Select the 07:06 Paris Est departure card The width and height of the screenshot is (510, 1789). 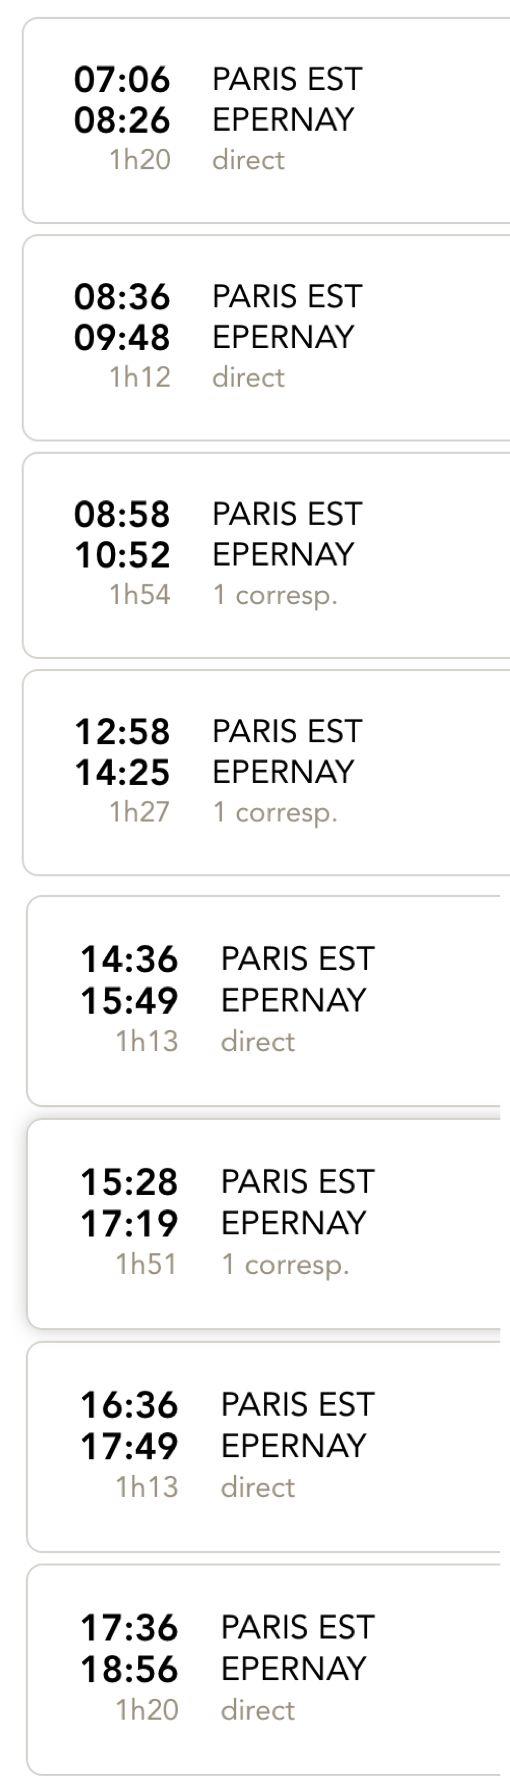click(266, 120)
